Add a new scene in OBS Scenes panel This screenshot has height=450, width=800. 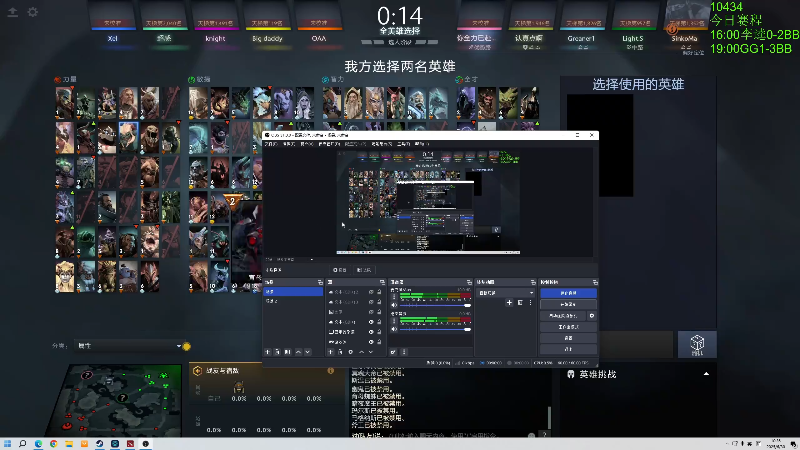pyautogui.click(x=268, y=352)
